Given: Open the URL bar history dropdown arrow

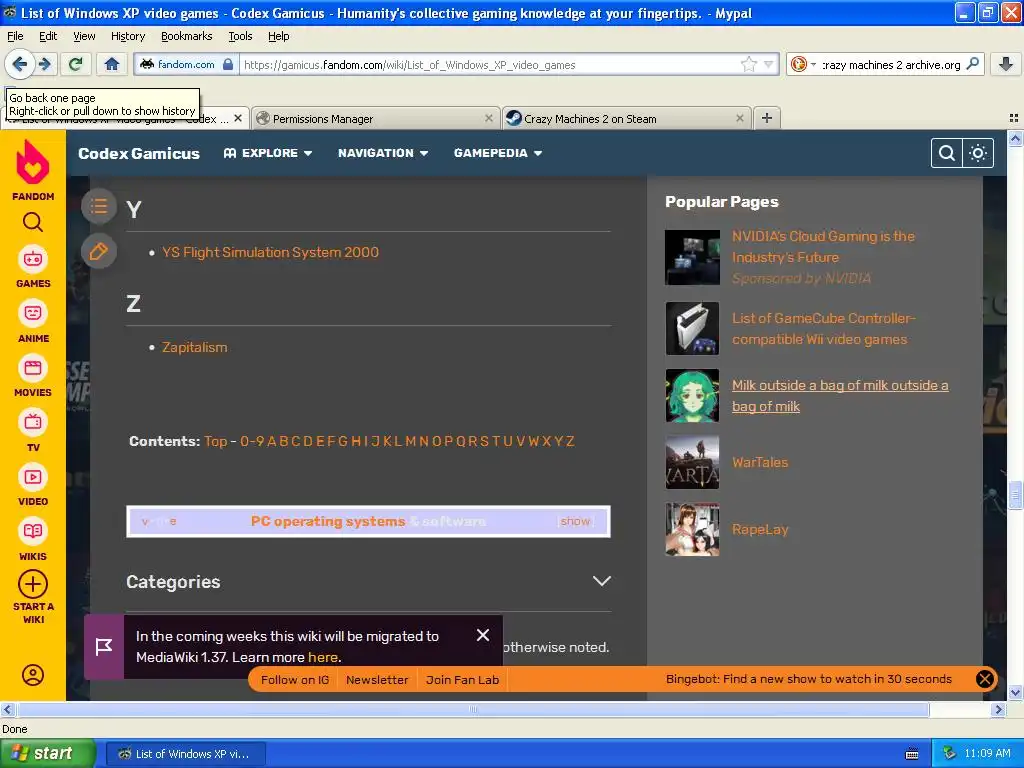Looking at the screenshot, I should click(769, 64).
